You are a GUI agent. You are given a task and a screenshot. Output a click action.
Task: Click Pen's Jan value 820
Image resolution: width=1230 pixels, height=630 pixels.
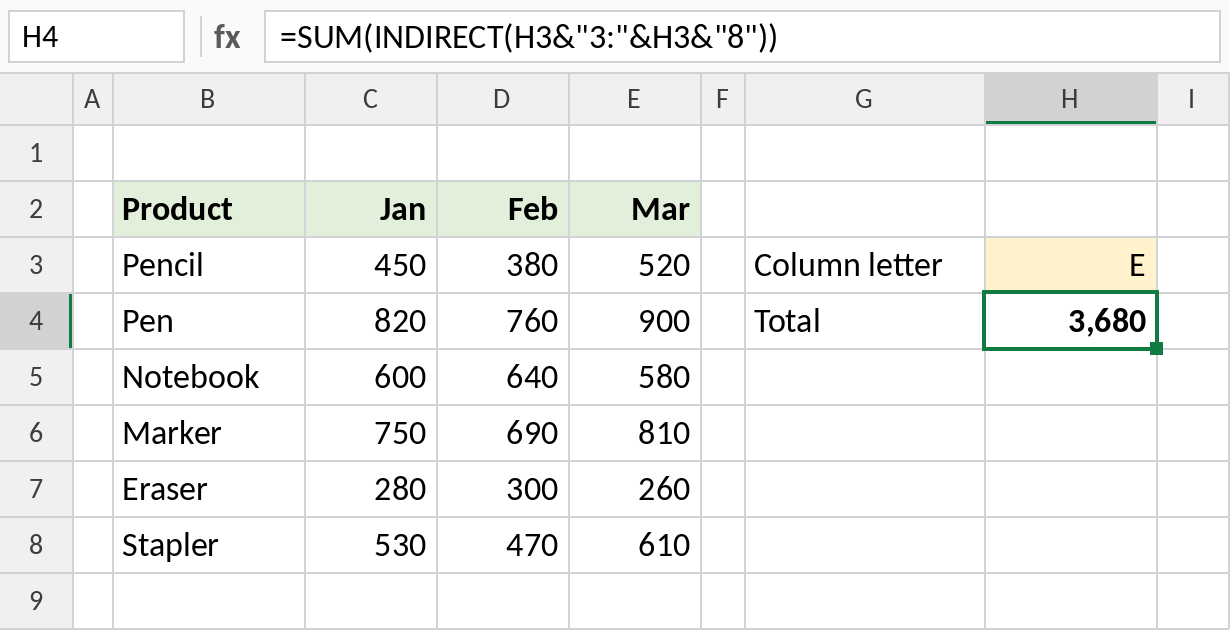(371, 321)
